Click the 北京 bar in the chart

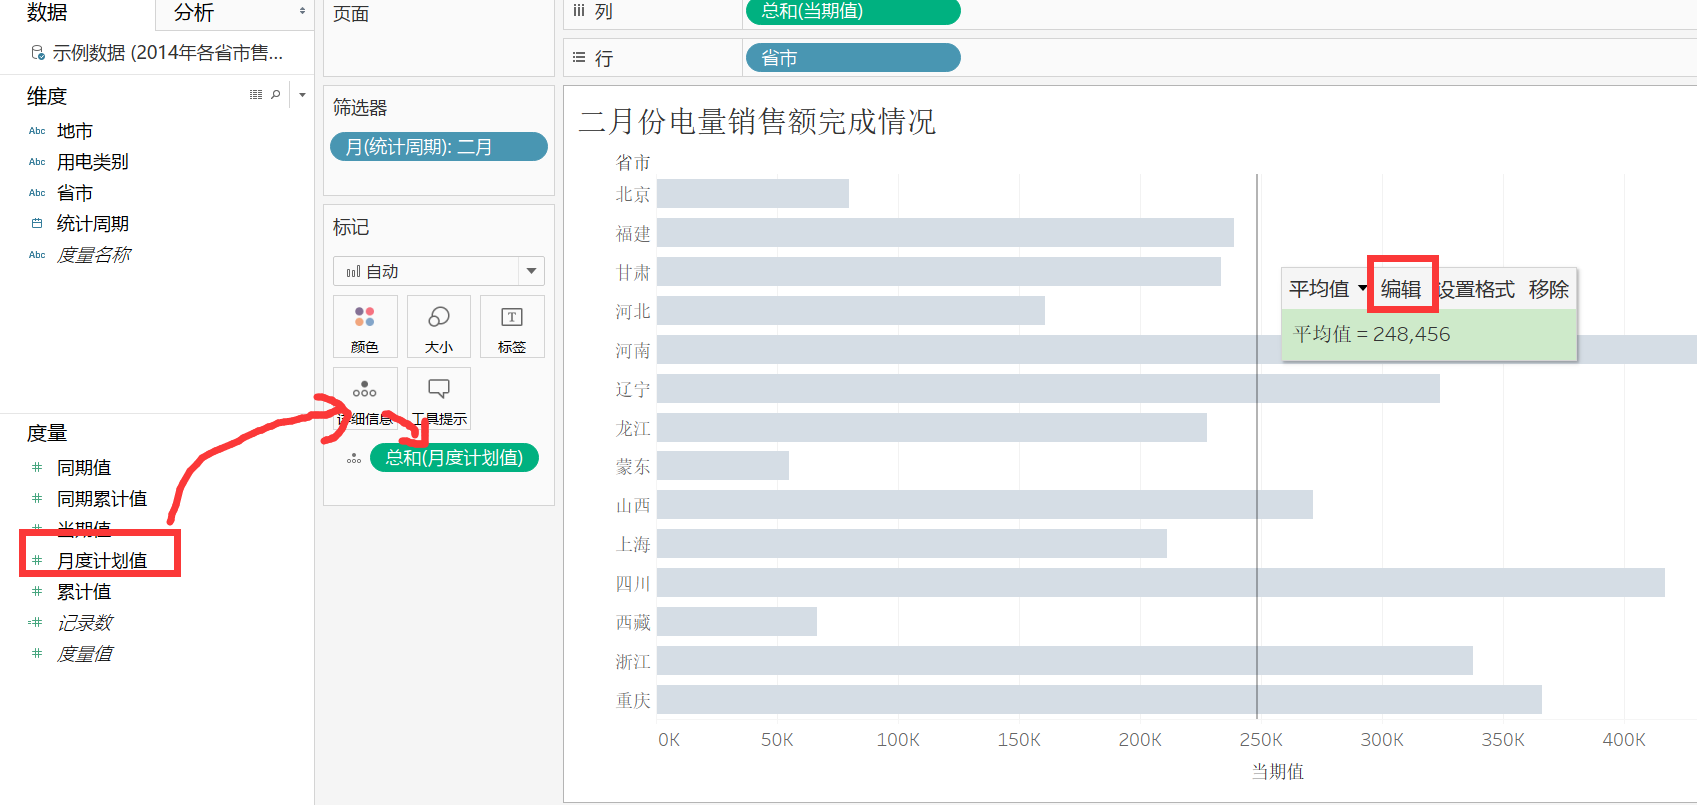click(x=753, y=194)
